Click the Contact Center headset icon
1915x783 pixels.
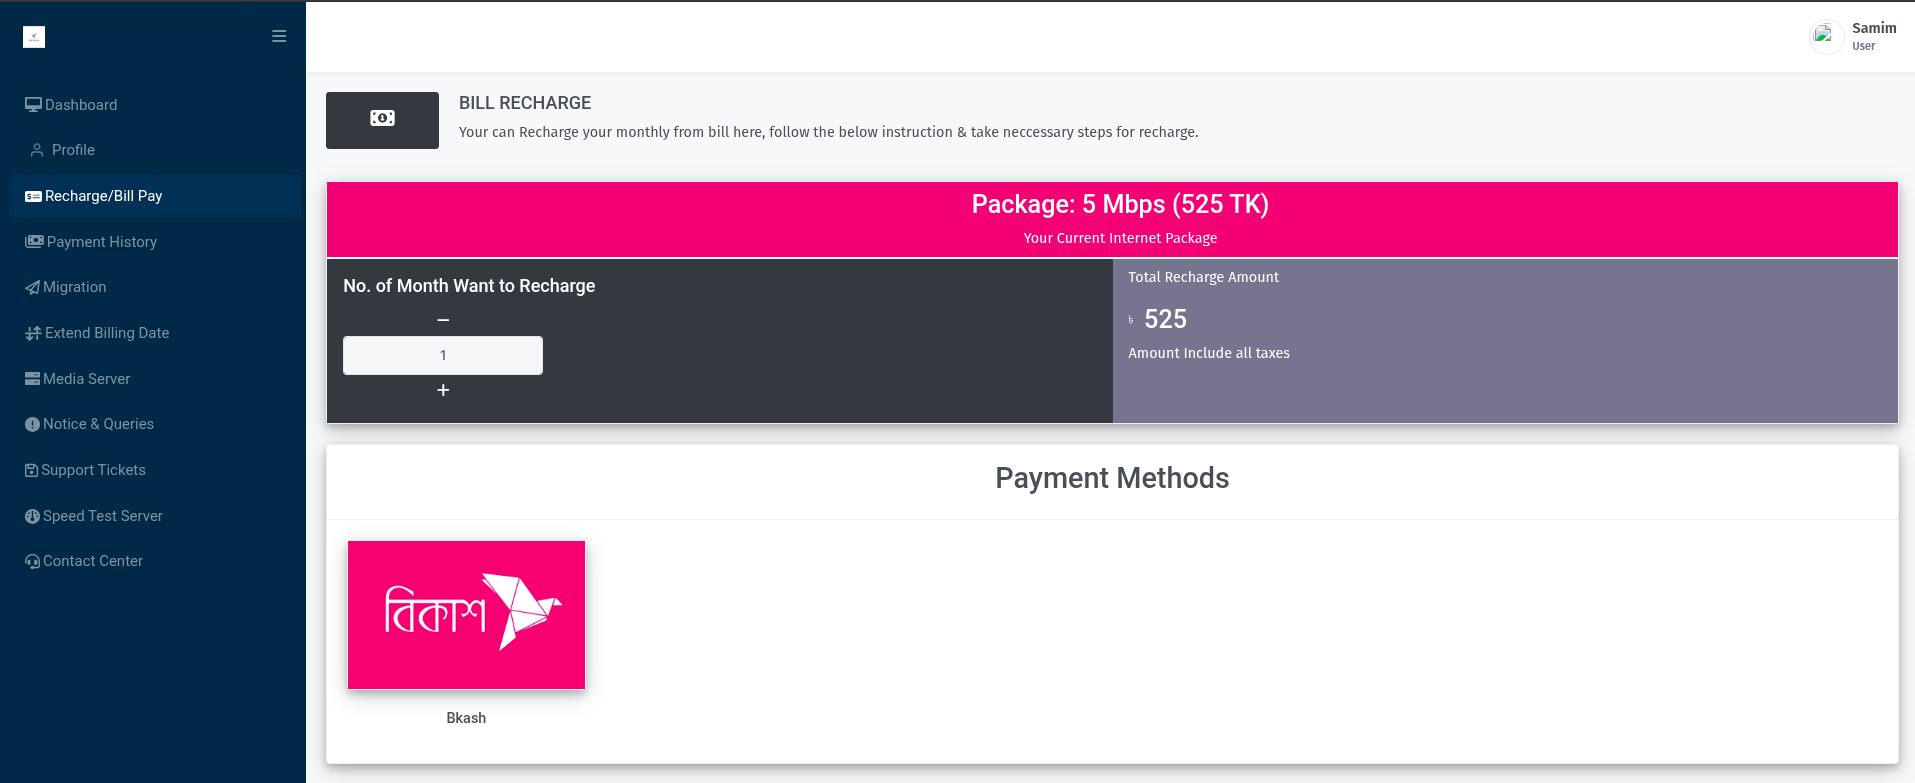33,562
